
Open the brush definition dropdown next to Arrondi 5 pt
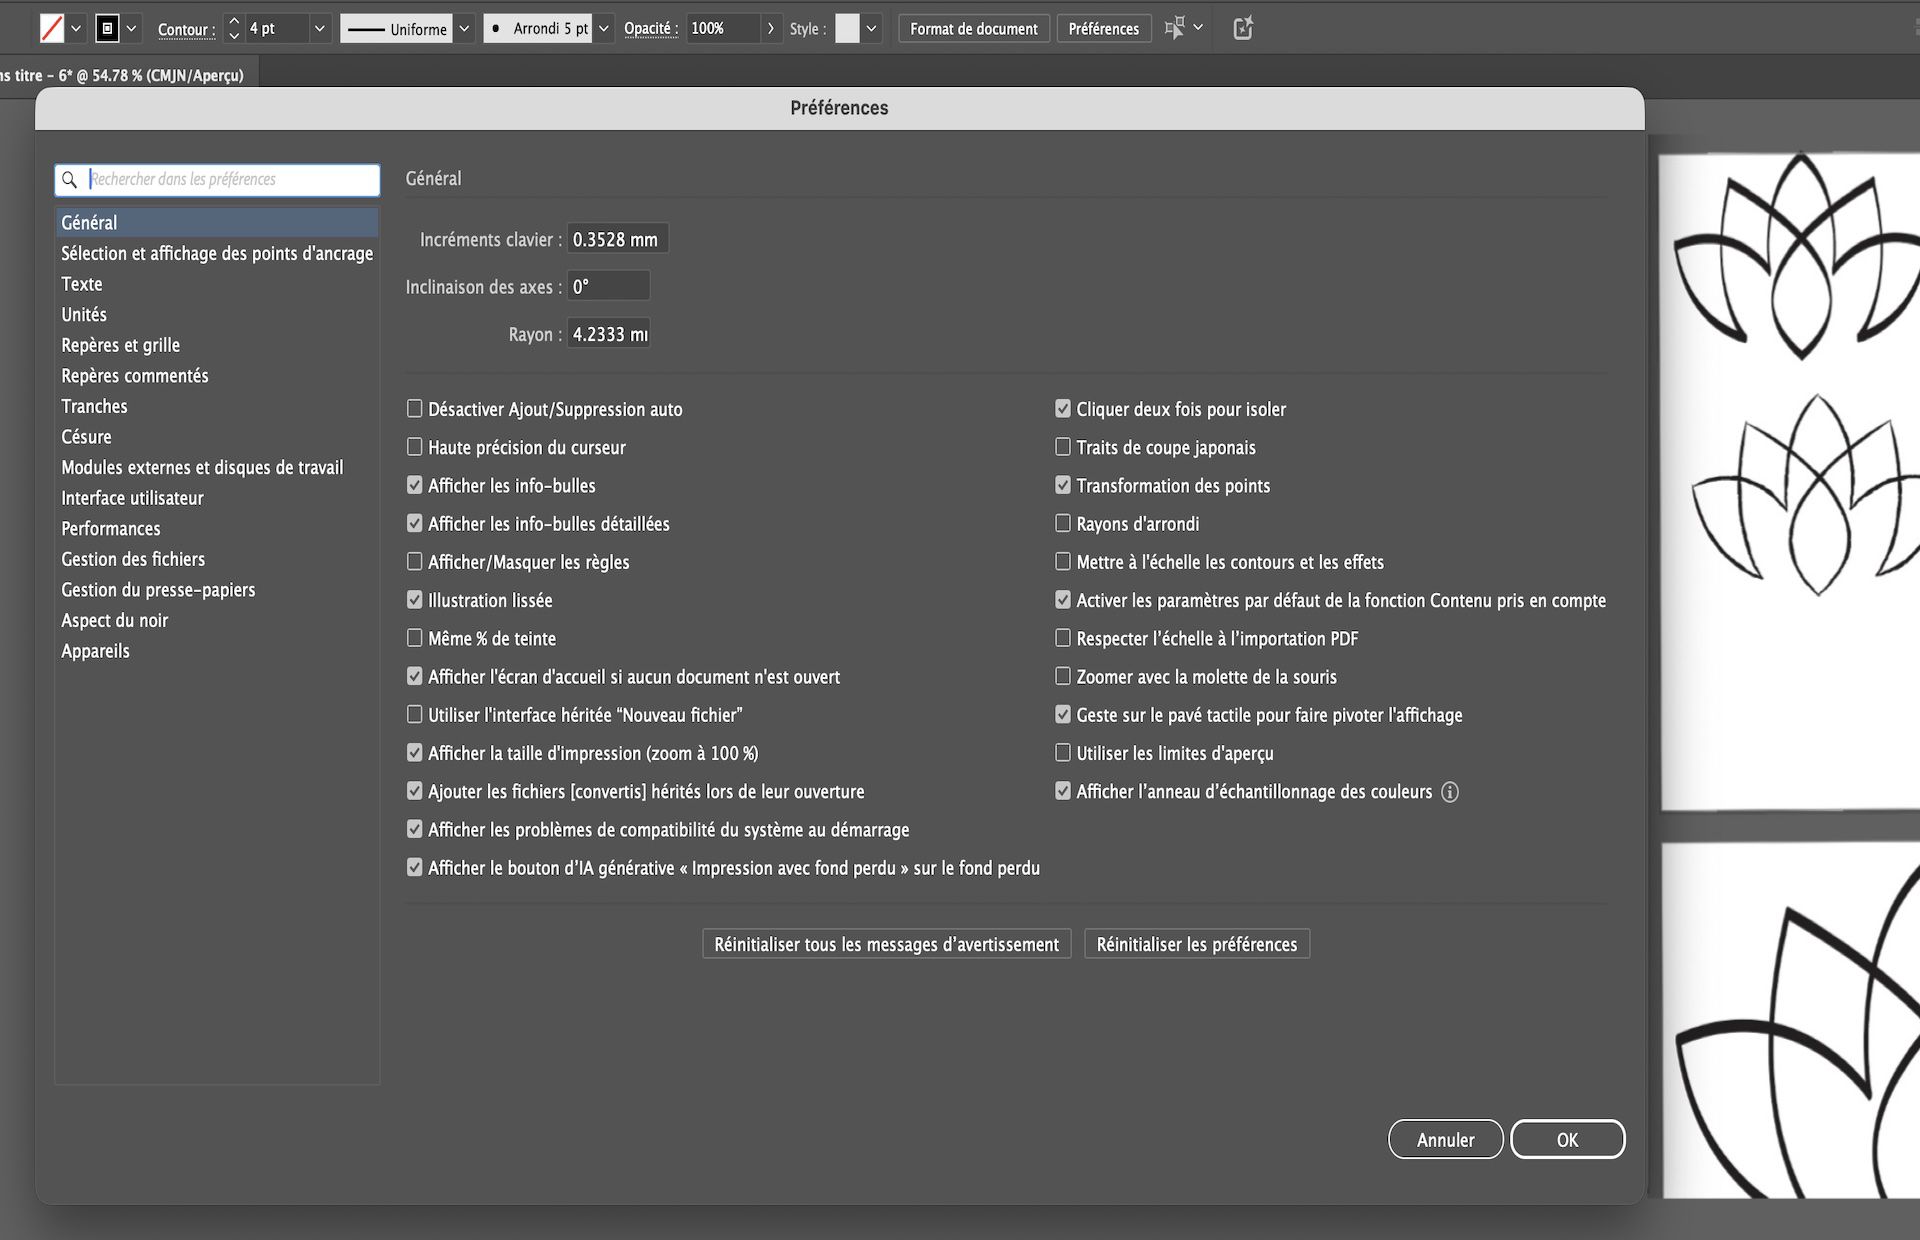point(602,28)
